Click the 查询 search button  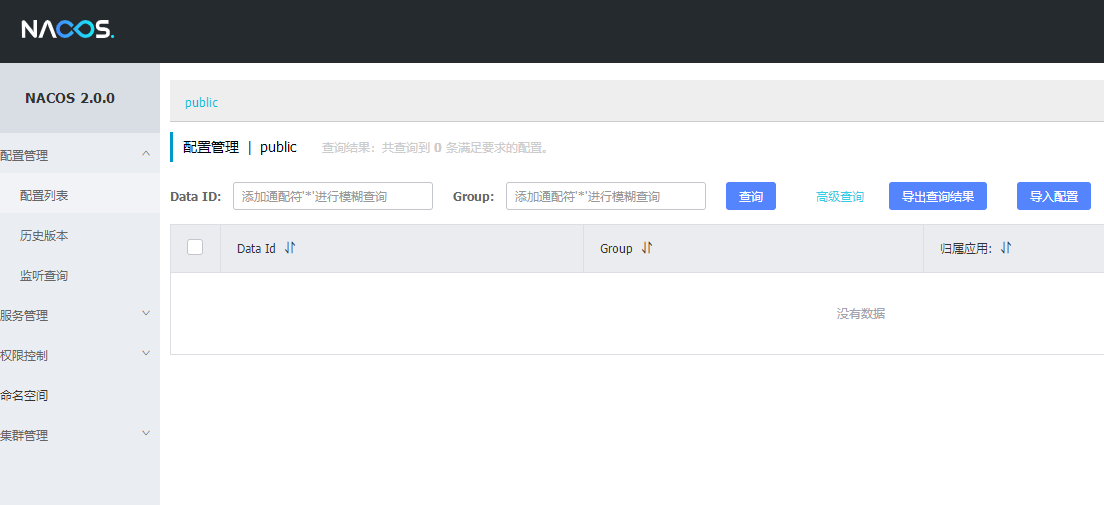[750, 196]
